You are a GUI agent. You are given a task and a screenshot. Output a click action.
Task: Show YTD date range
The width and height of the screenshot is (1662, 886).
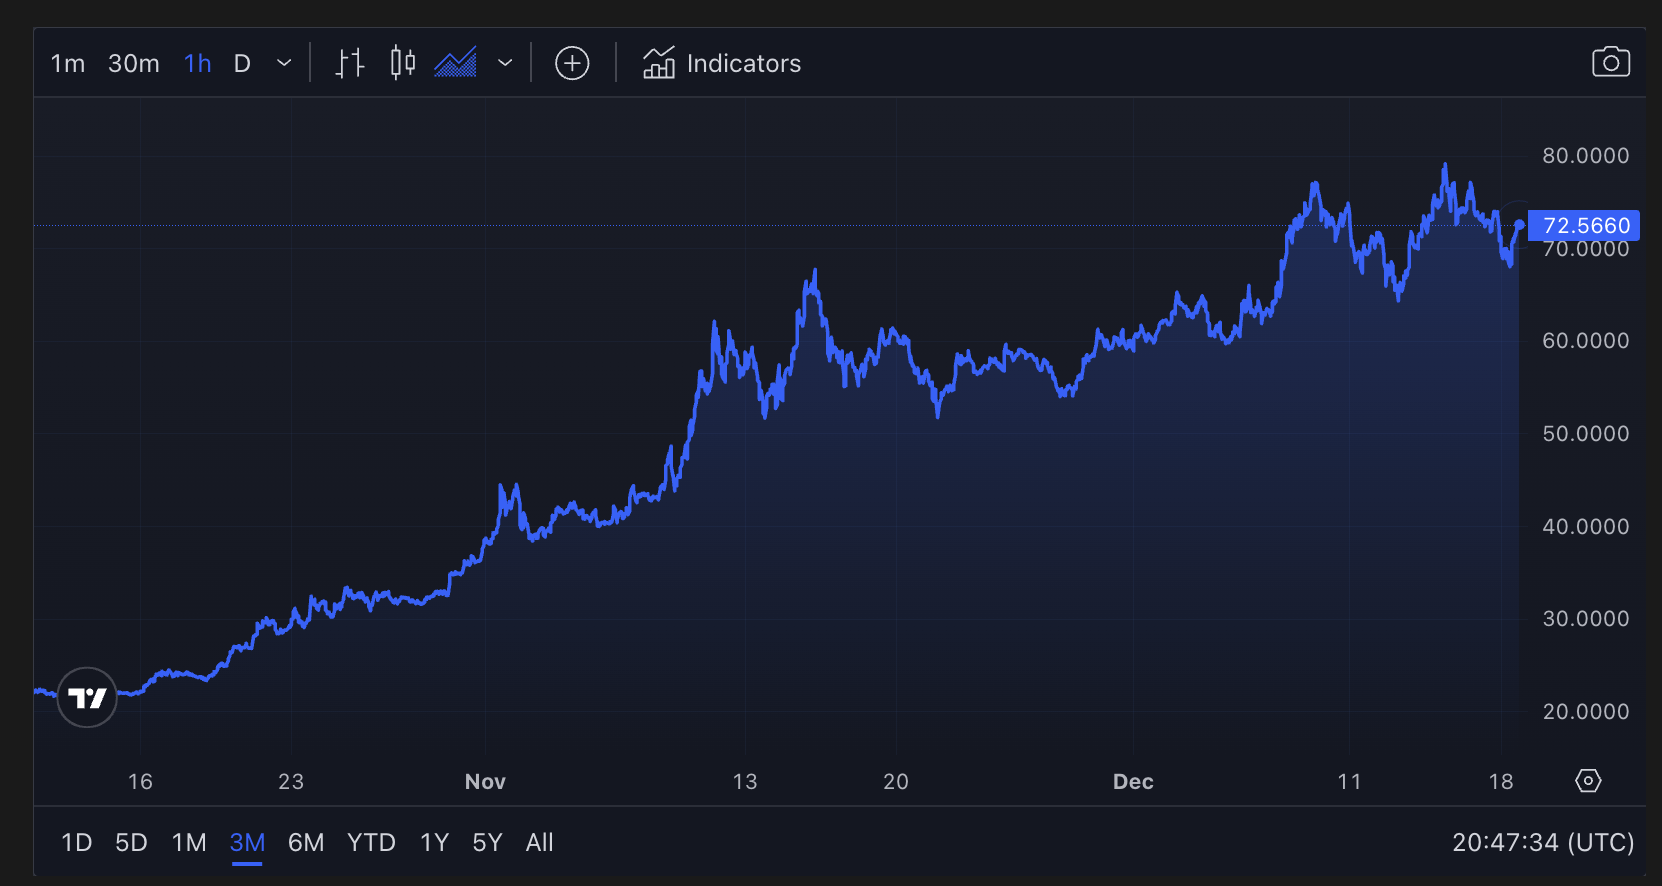[371, 843]
